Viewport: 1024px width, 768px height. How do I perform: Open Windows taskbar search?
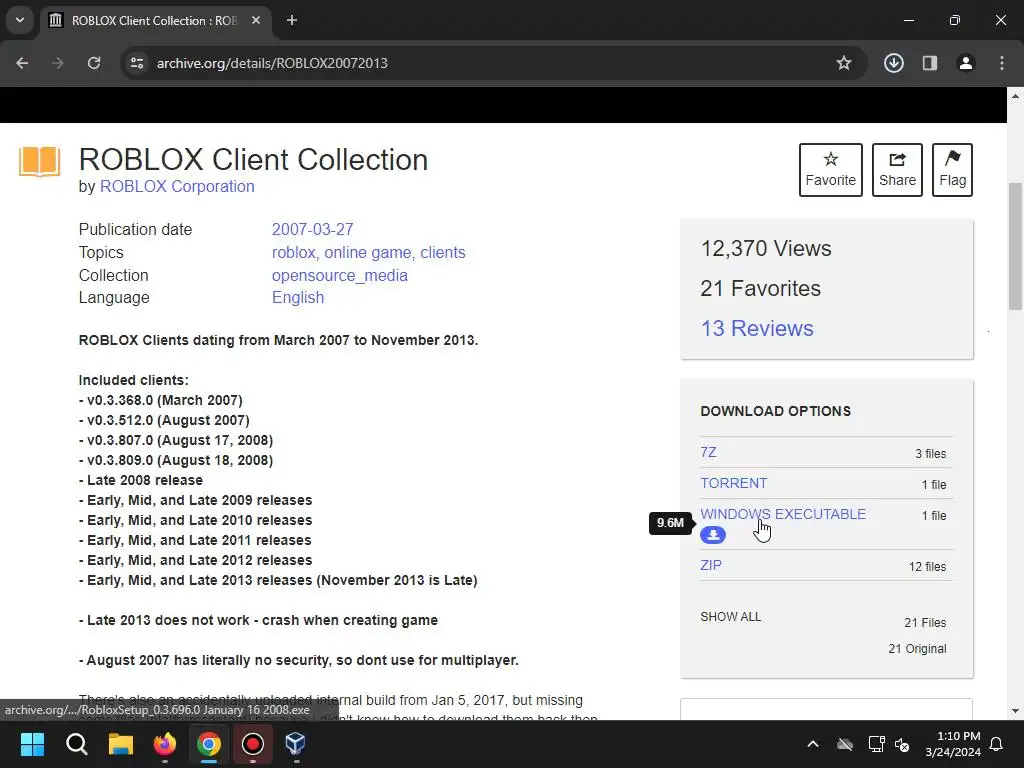point(76,744)
